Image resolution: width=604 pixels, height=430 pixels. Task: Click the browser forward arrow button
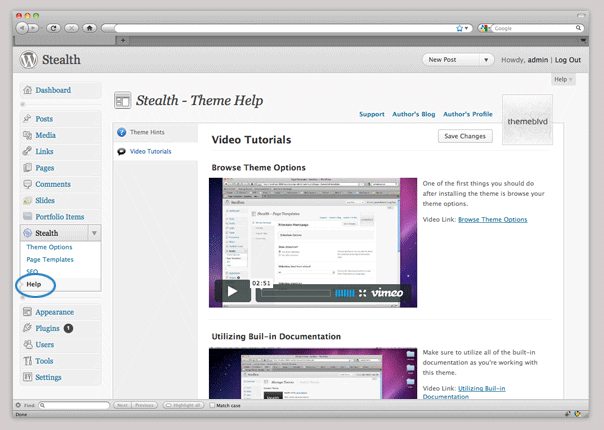[34, 28]
